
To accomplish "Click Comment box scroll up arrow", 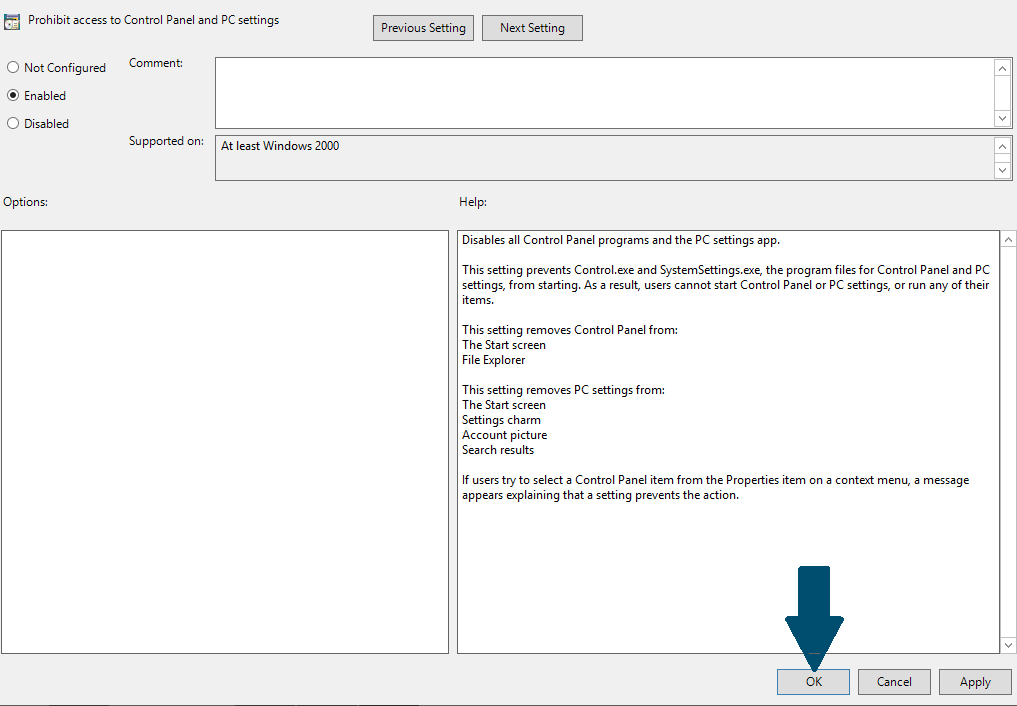I will tap(1002, 68).
